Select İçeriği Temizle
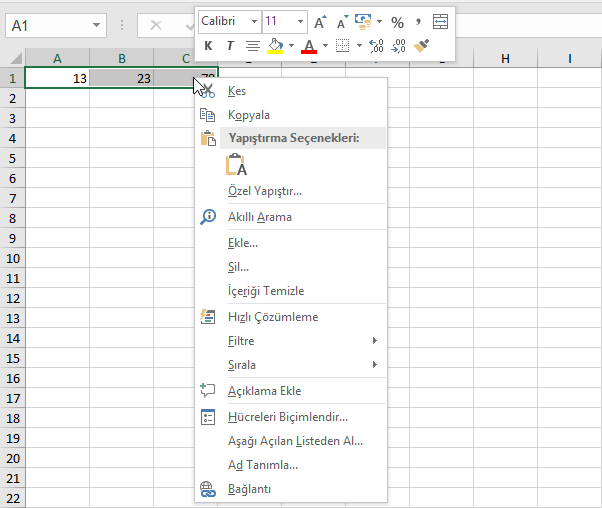The image size is (602, 508). tap(291, 291)
